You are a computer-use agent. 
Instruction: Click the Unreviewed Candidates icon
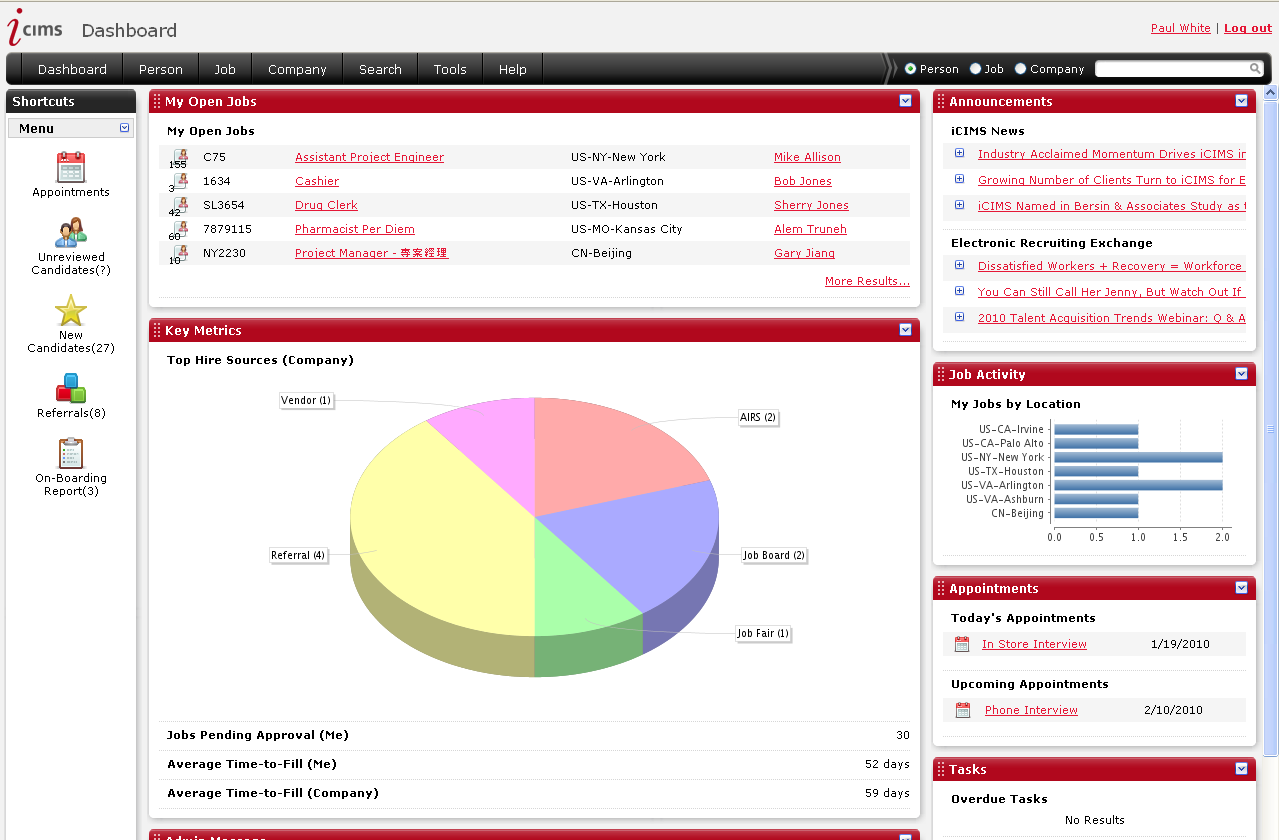(71, 232)
